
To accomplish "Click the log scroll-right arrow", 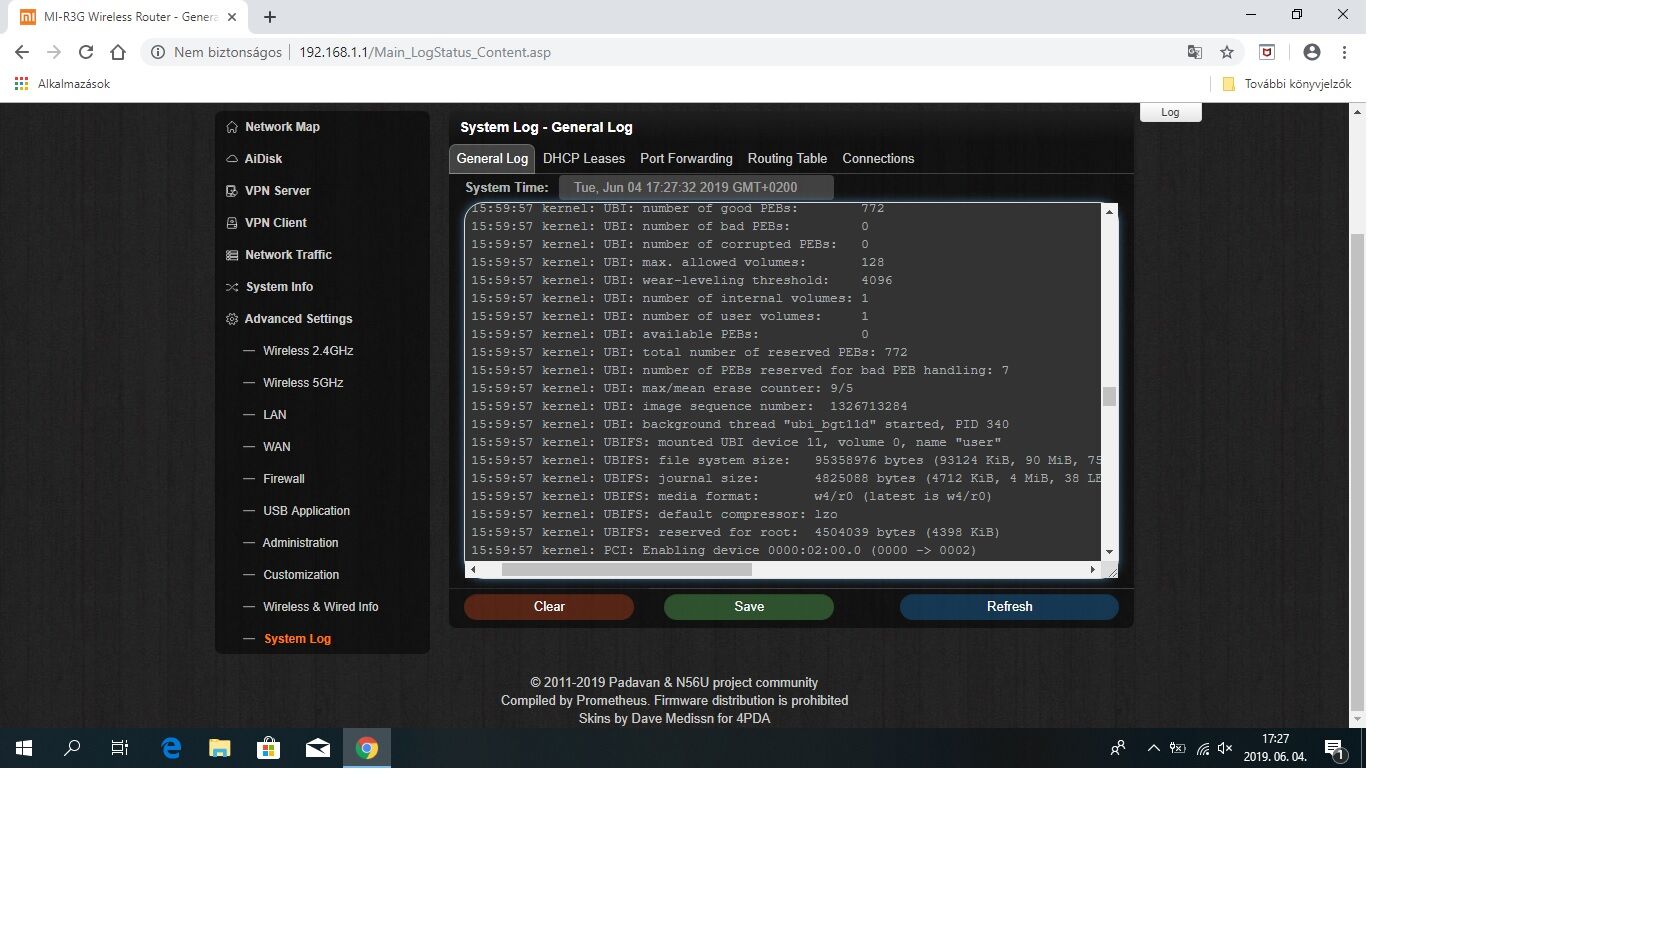I will [x=1092, y=569].
